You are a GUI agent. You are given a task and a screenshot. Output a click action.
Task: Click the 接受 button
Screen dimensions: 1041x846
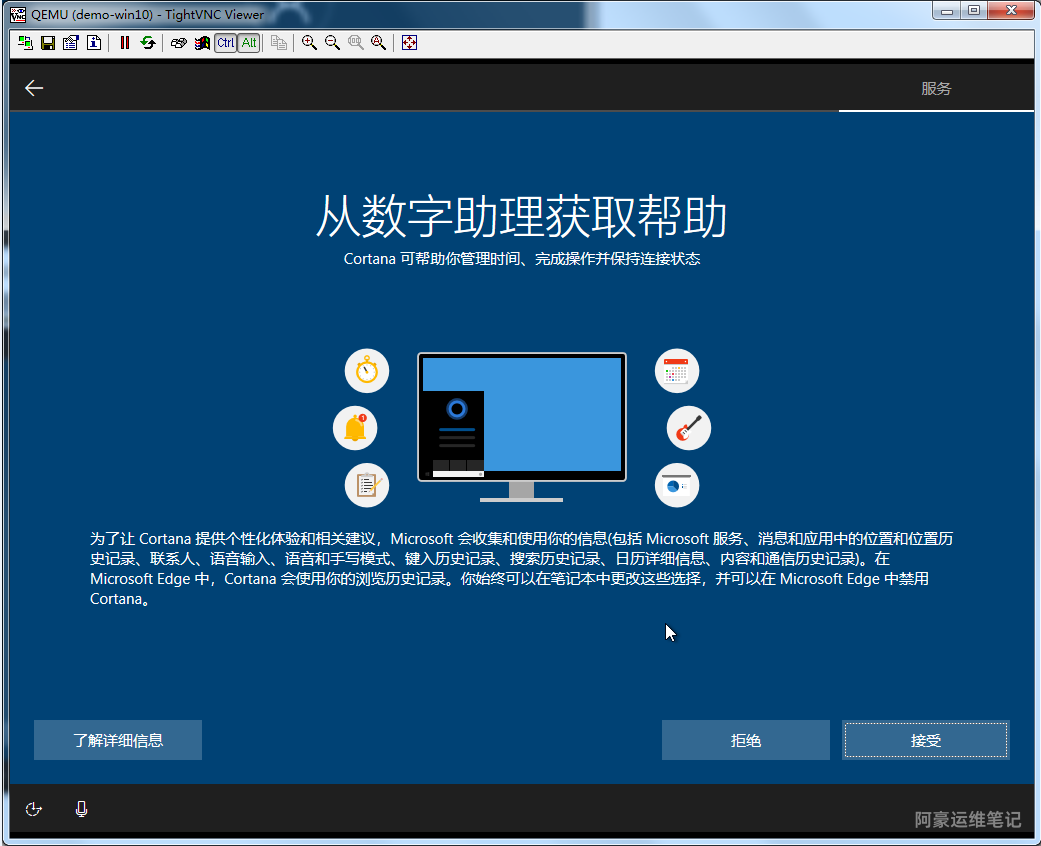coord(925,740)
